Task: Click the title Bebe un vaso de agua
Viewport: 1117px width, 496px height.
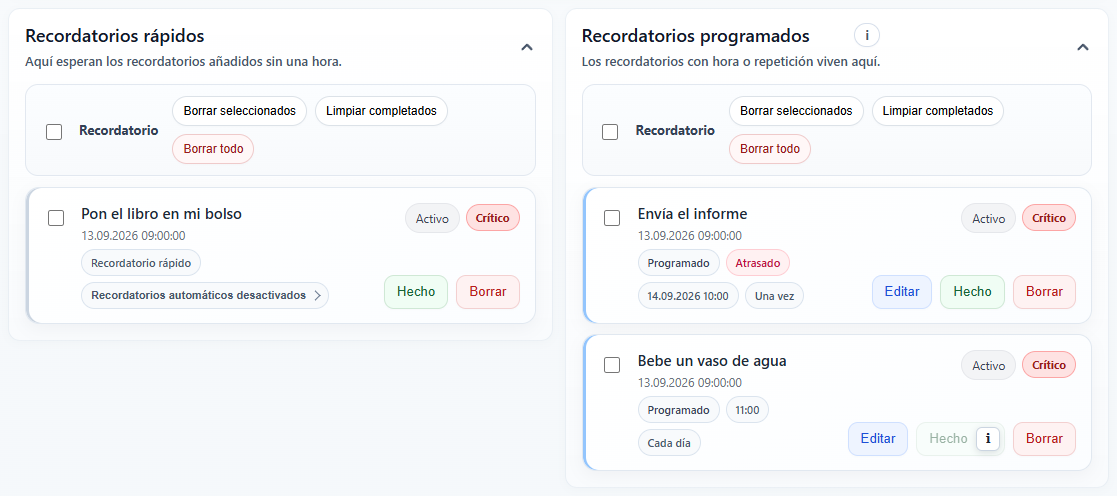Action: coord(712,361)
